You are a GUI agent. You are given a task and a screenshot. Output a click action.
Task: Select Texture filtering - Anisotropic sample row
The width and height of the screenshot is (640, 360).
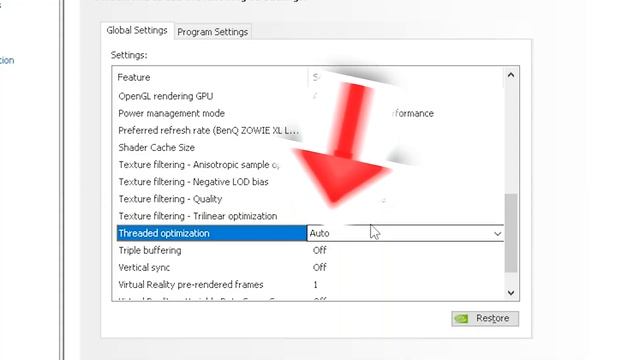click(x=310, y=165)
